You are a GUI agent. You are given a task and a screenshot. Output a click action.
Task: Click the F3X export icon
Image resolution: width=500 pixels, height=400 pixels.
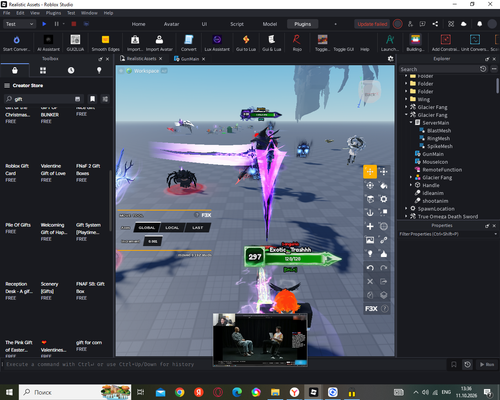384,282
